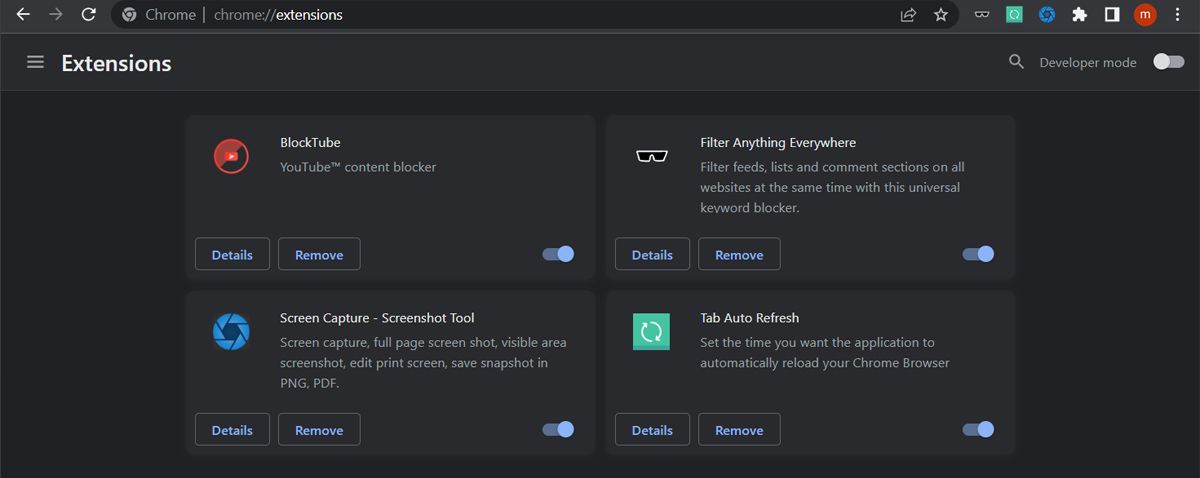Reload the page with the refresh icon
Image resolution: width=1200 pixels, height=478 pixels.
[88, 15]
